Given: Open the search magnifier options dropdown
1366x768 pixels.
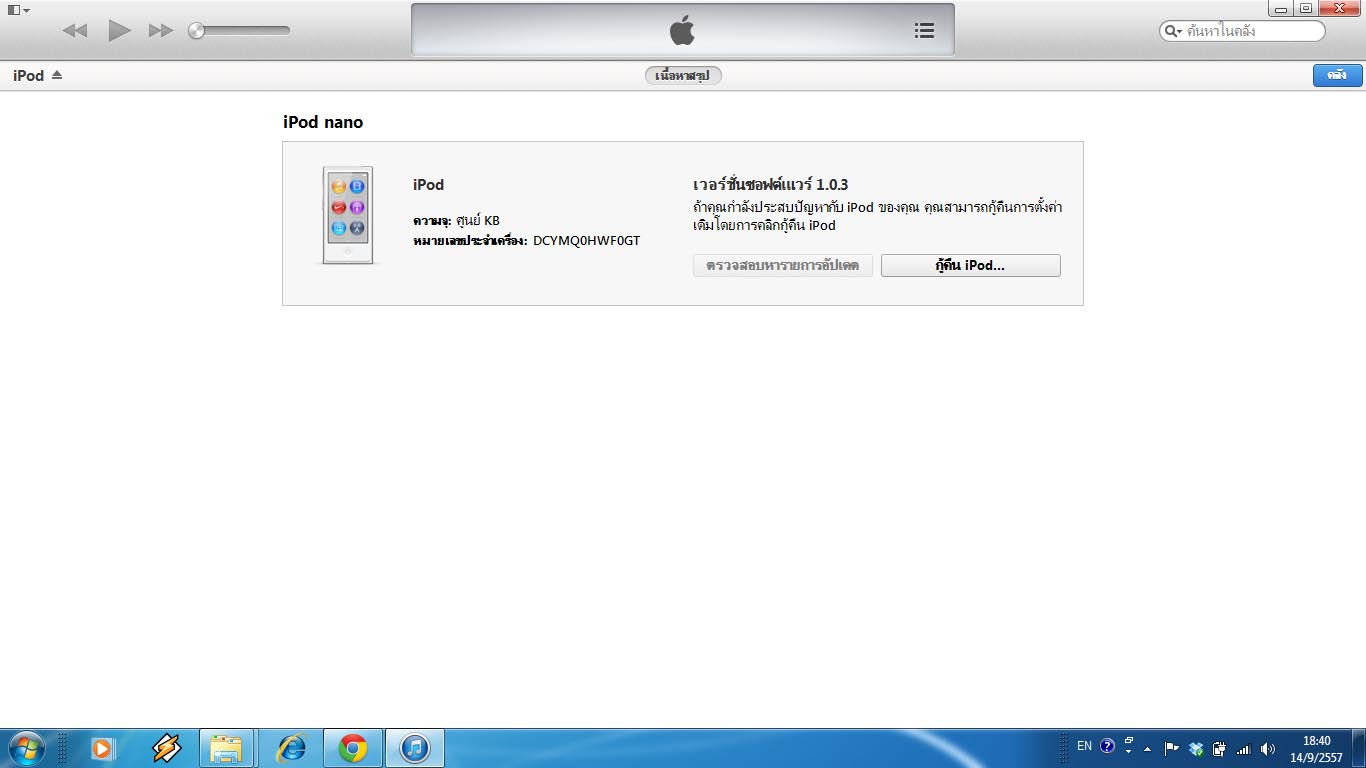Looking at the screenshot, I should click(x=1173, y=31).
